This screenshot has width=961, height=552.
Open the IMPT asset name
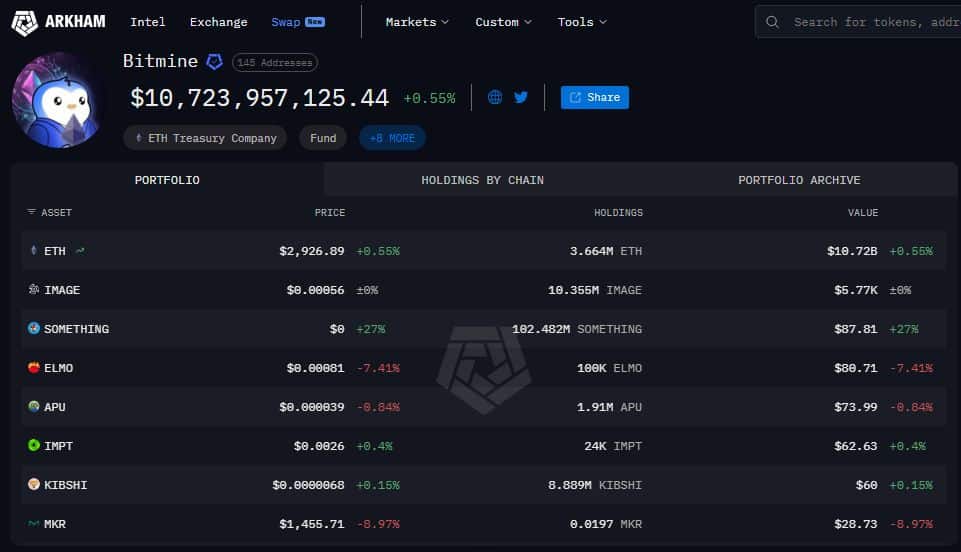(58, 446)
